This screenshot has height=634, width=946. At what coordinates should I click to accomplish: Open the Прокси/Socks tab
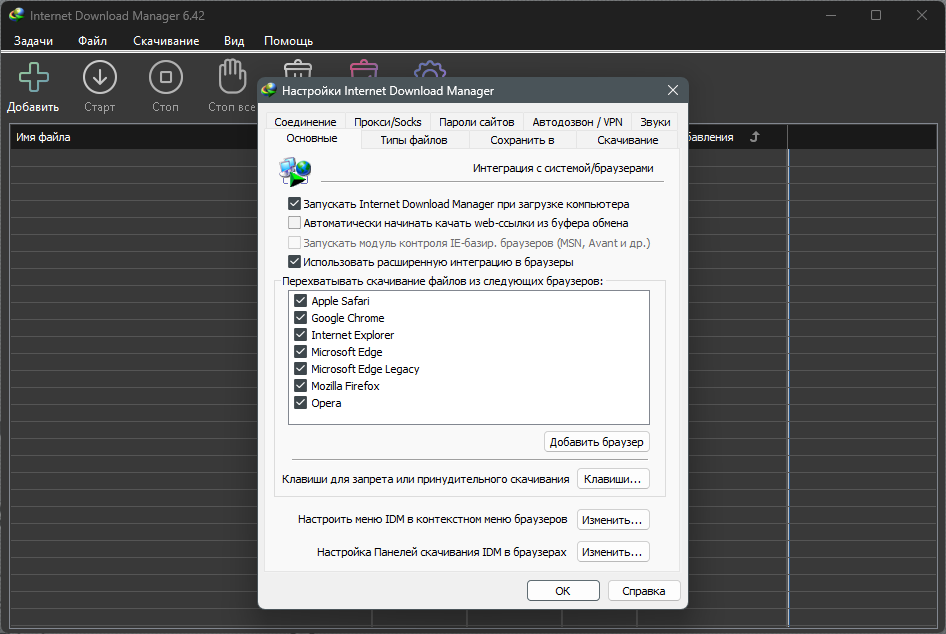coord(388,122)
